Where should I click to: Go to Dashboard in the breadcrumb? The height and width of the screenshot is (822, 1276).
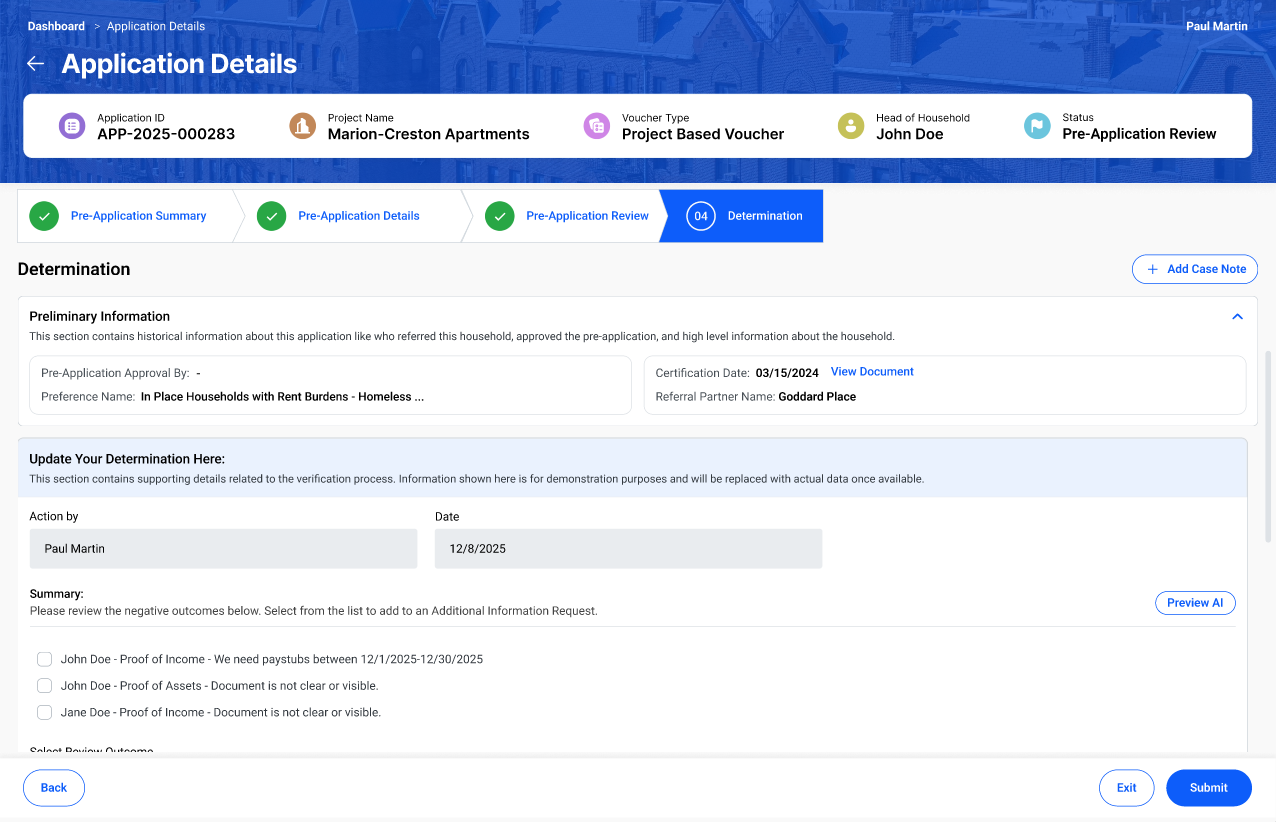(x=56, y=26)
